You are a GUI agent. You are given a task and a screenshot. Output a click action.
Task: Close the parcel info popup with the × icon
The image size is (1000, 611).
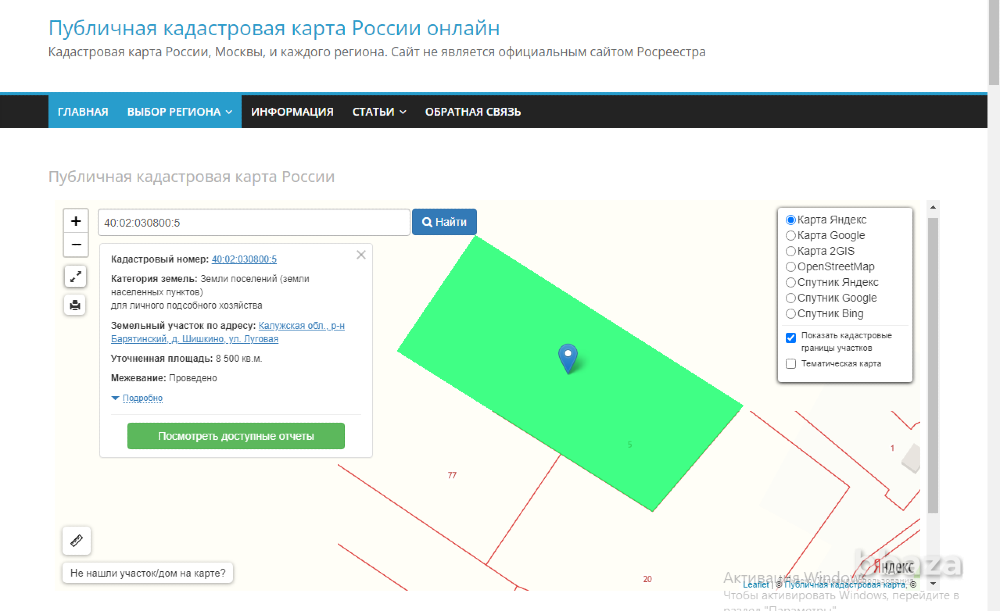pos(361,254)
